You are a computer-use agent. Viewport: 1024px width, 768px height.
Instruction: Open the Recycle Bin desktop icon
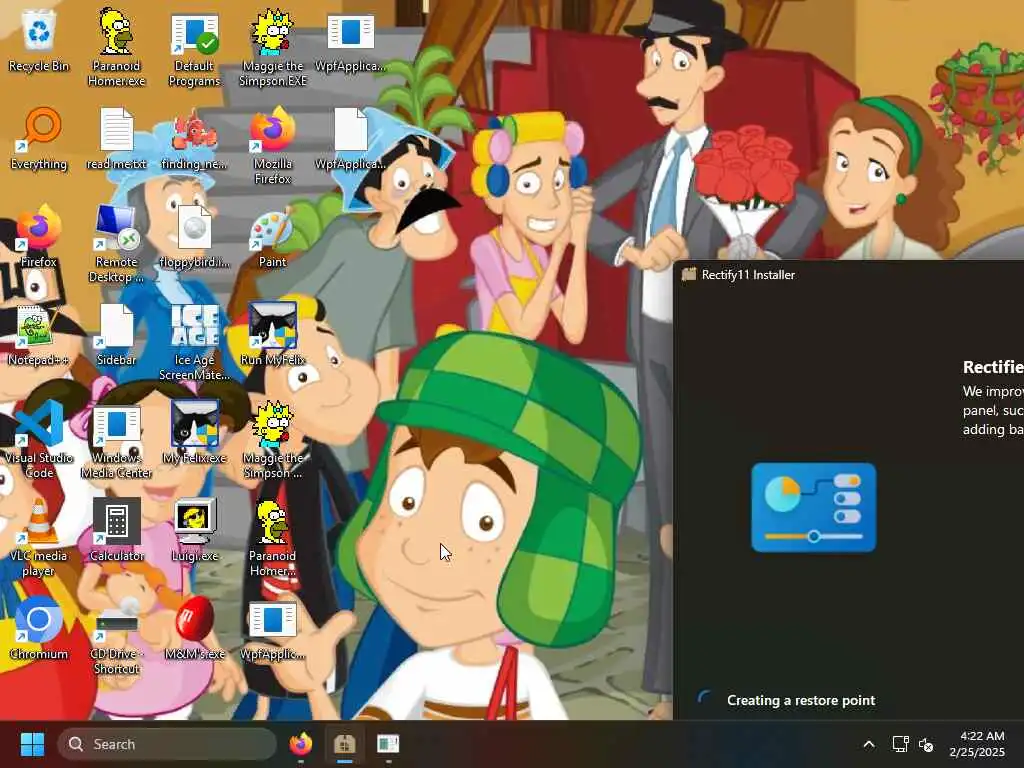click(39, 40)
